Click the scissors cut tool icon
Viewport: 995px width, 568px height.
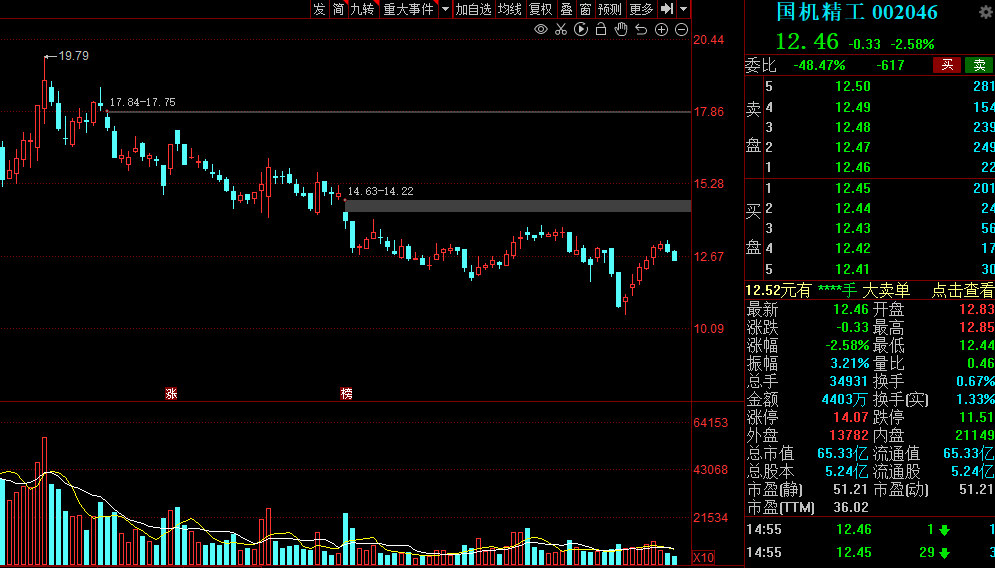coord(561,30)
